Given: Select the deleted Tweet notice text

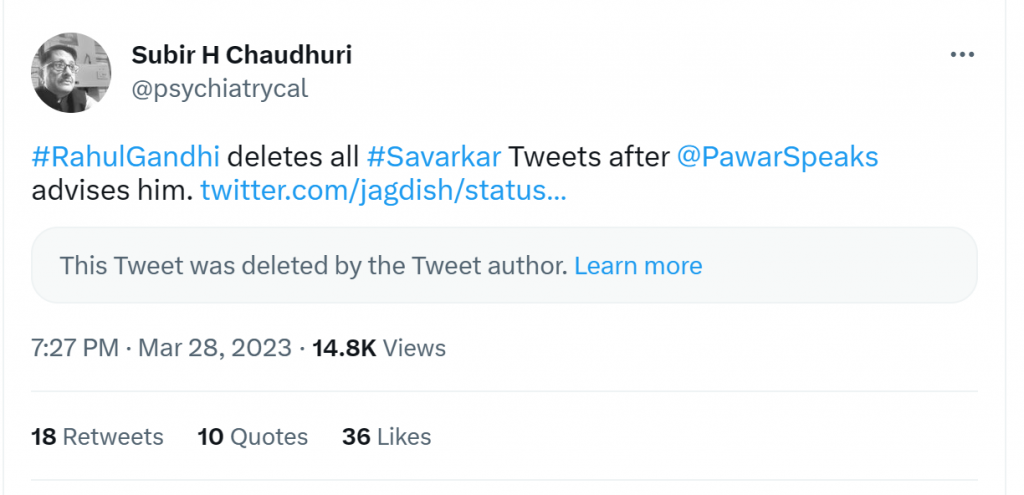Looking at the screenshot, I should [313, 266].
